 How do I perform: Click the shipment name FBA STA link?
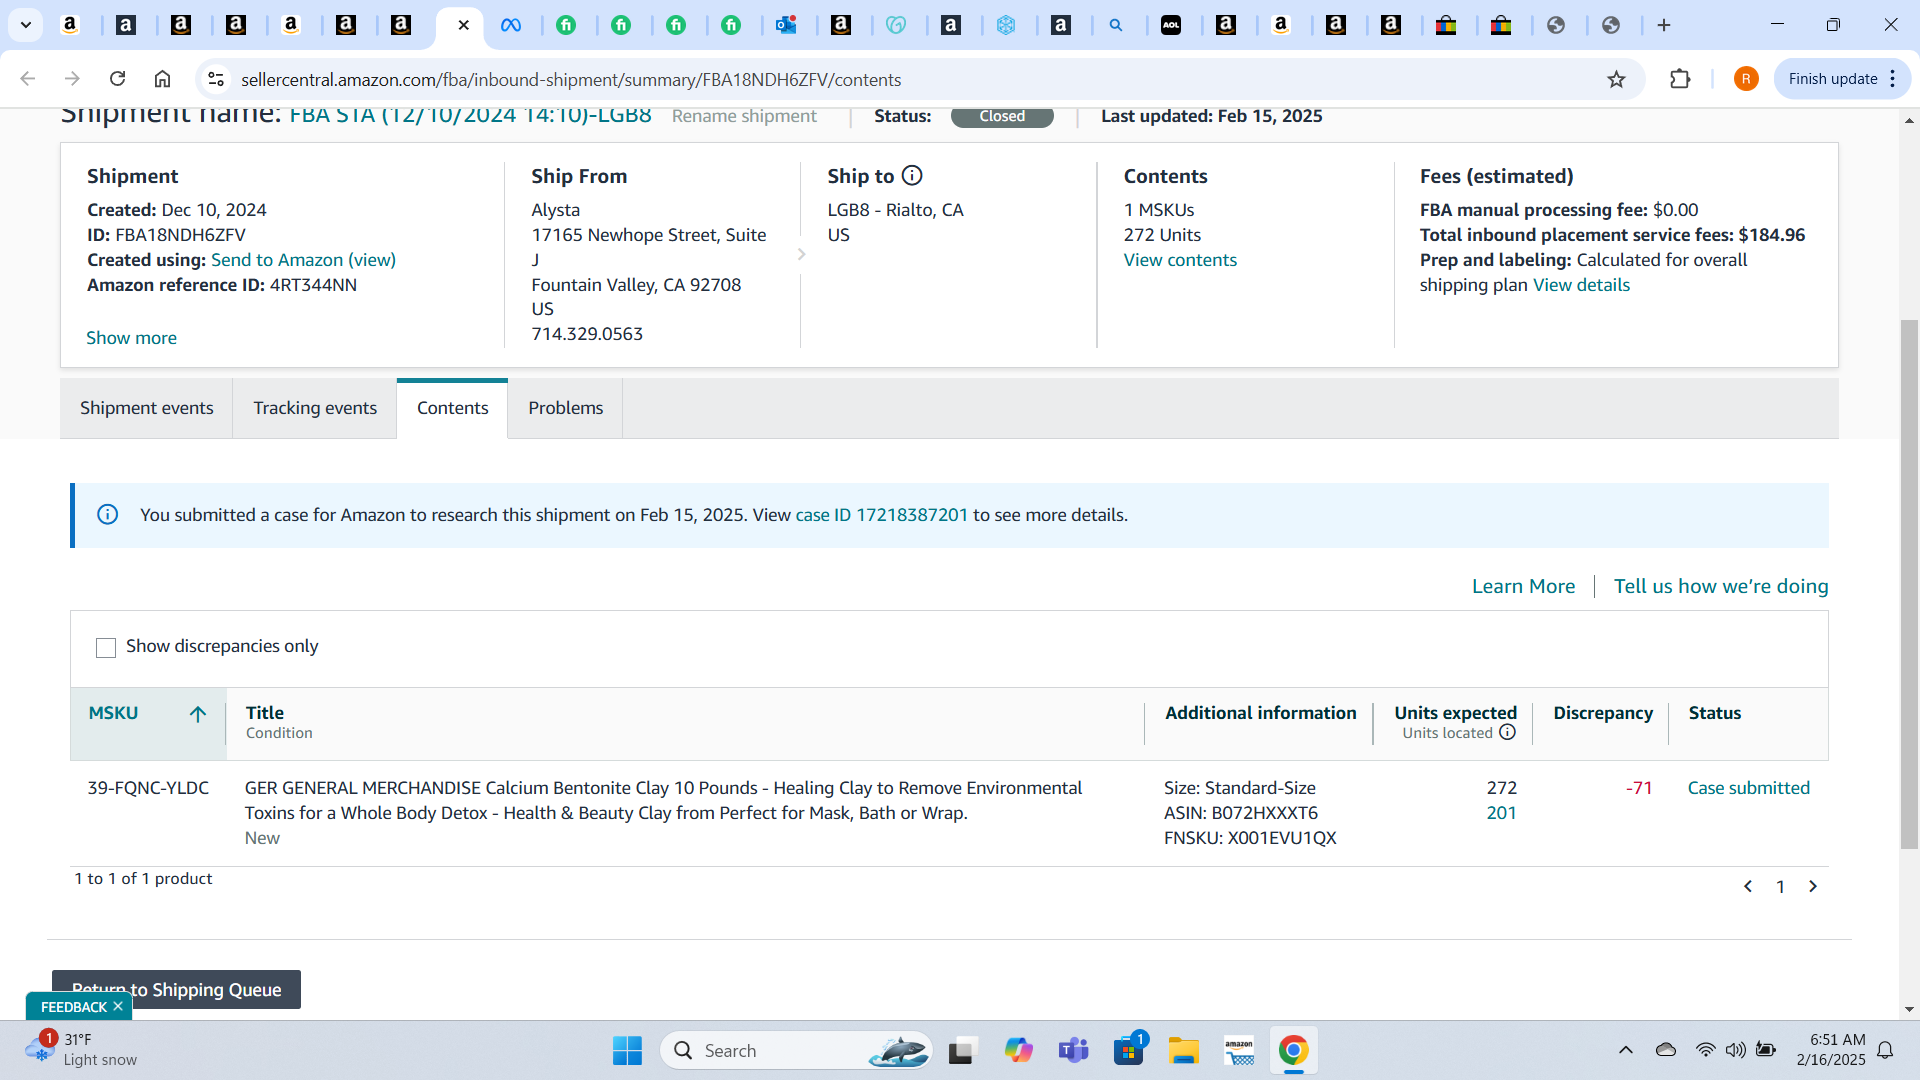(470, 116)
